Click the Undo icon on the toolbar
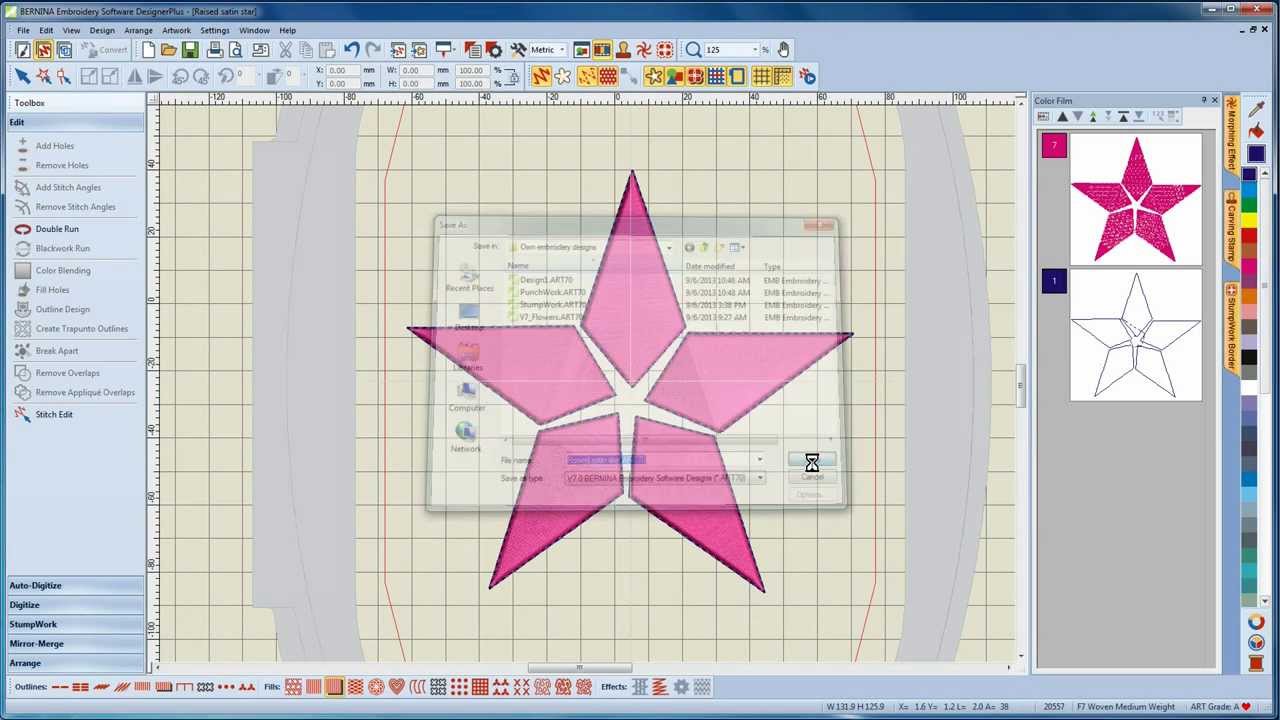Image resolution: width=1280 pixels, height=720 pixels. 350,49
